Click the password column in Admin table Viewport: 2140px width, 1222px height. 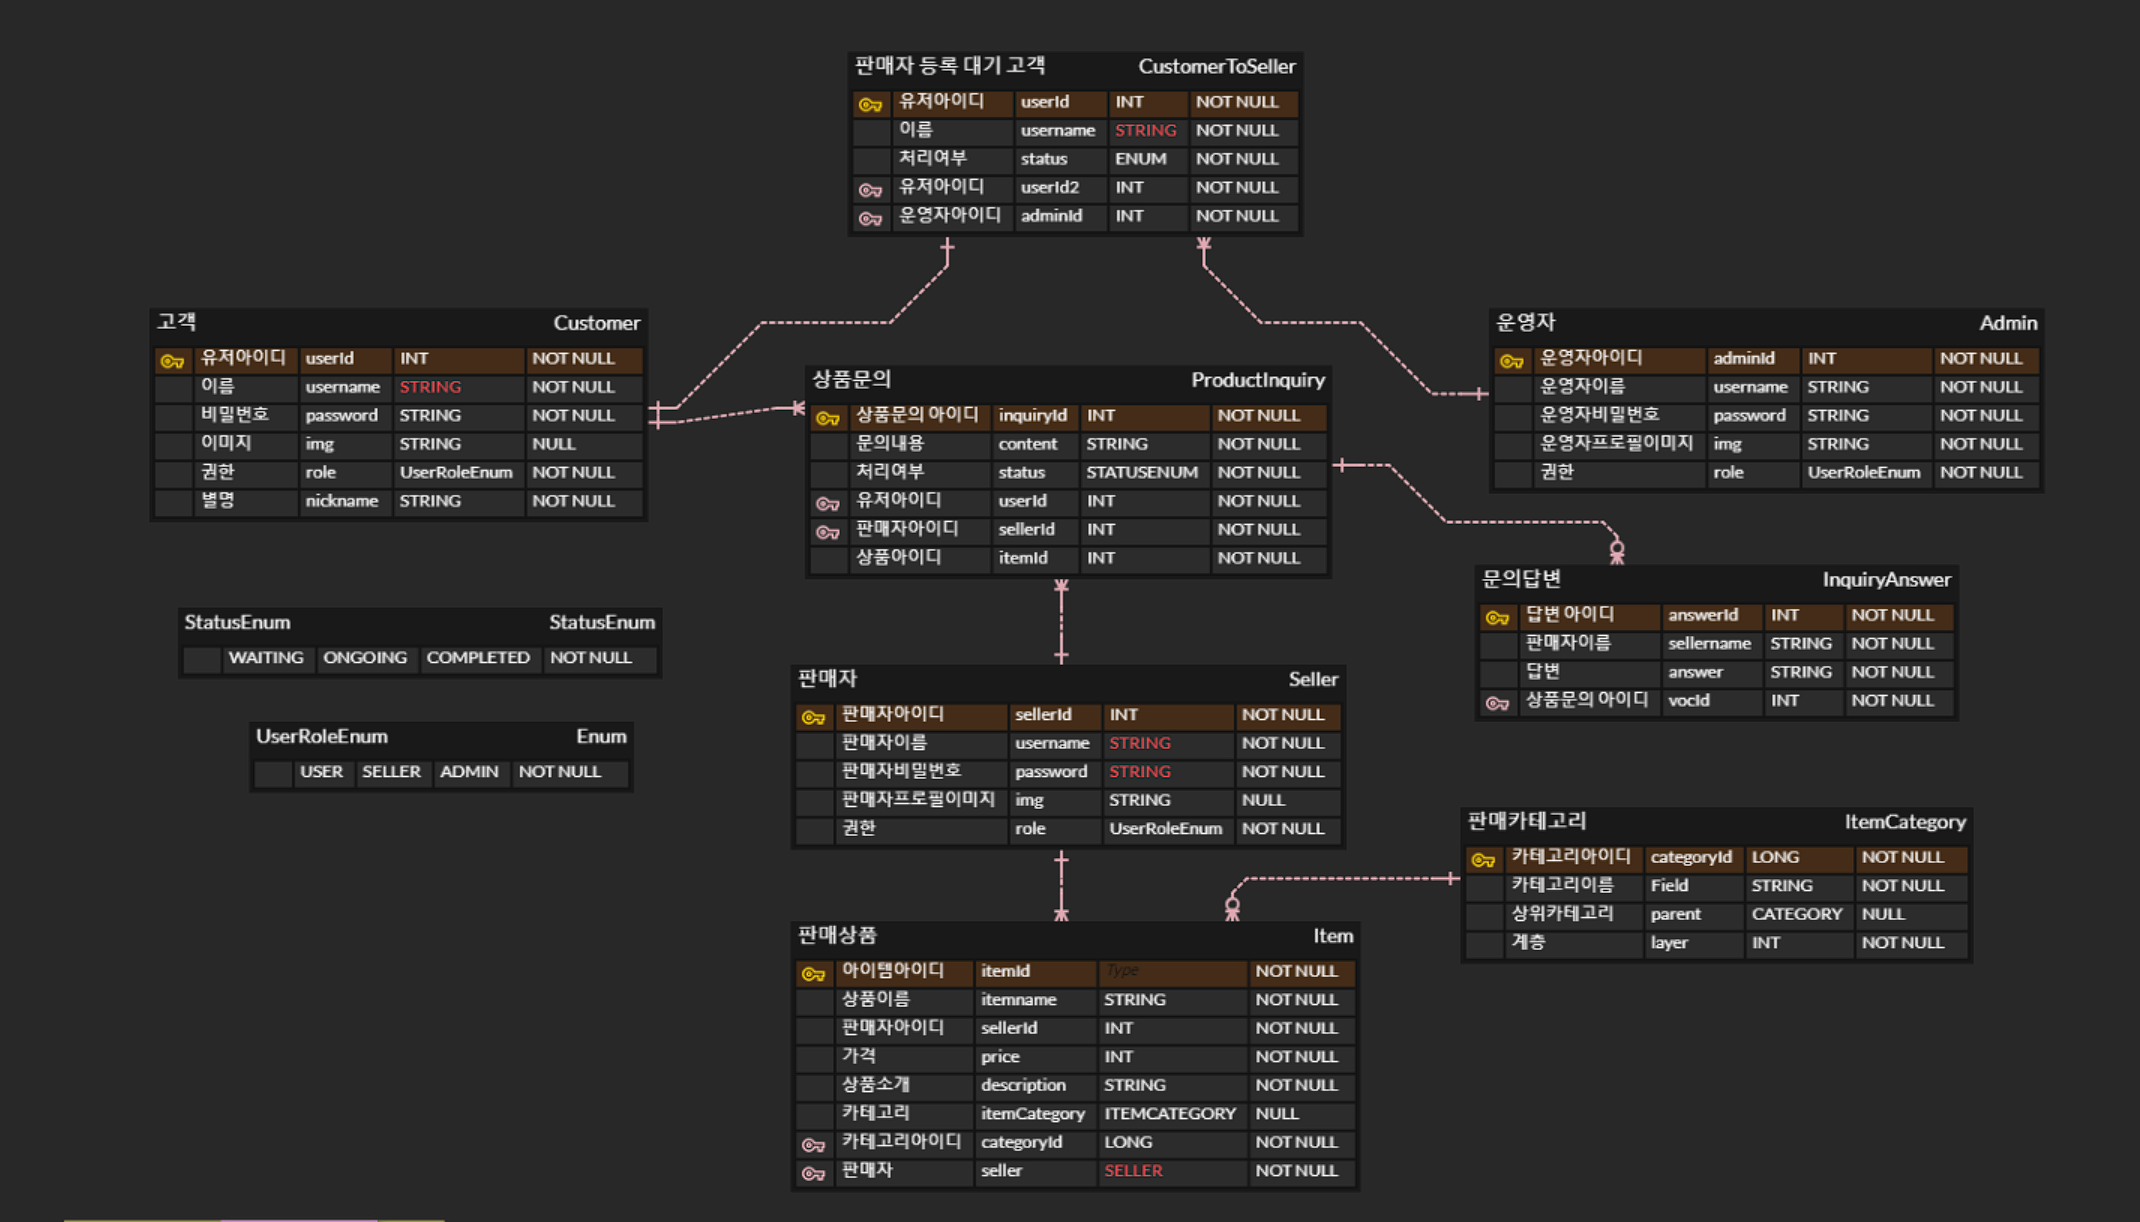[1749, 415]
